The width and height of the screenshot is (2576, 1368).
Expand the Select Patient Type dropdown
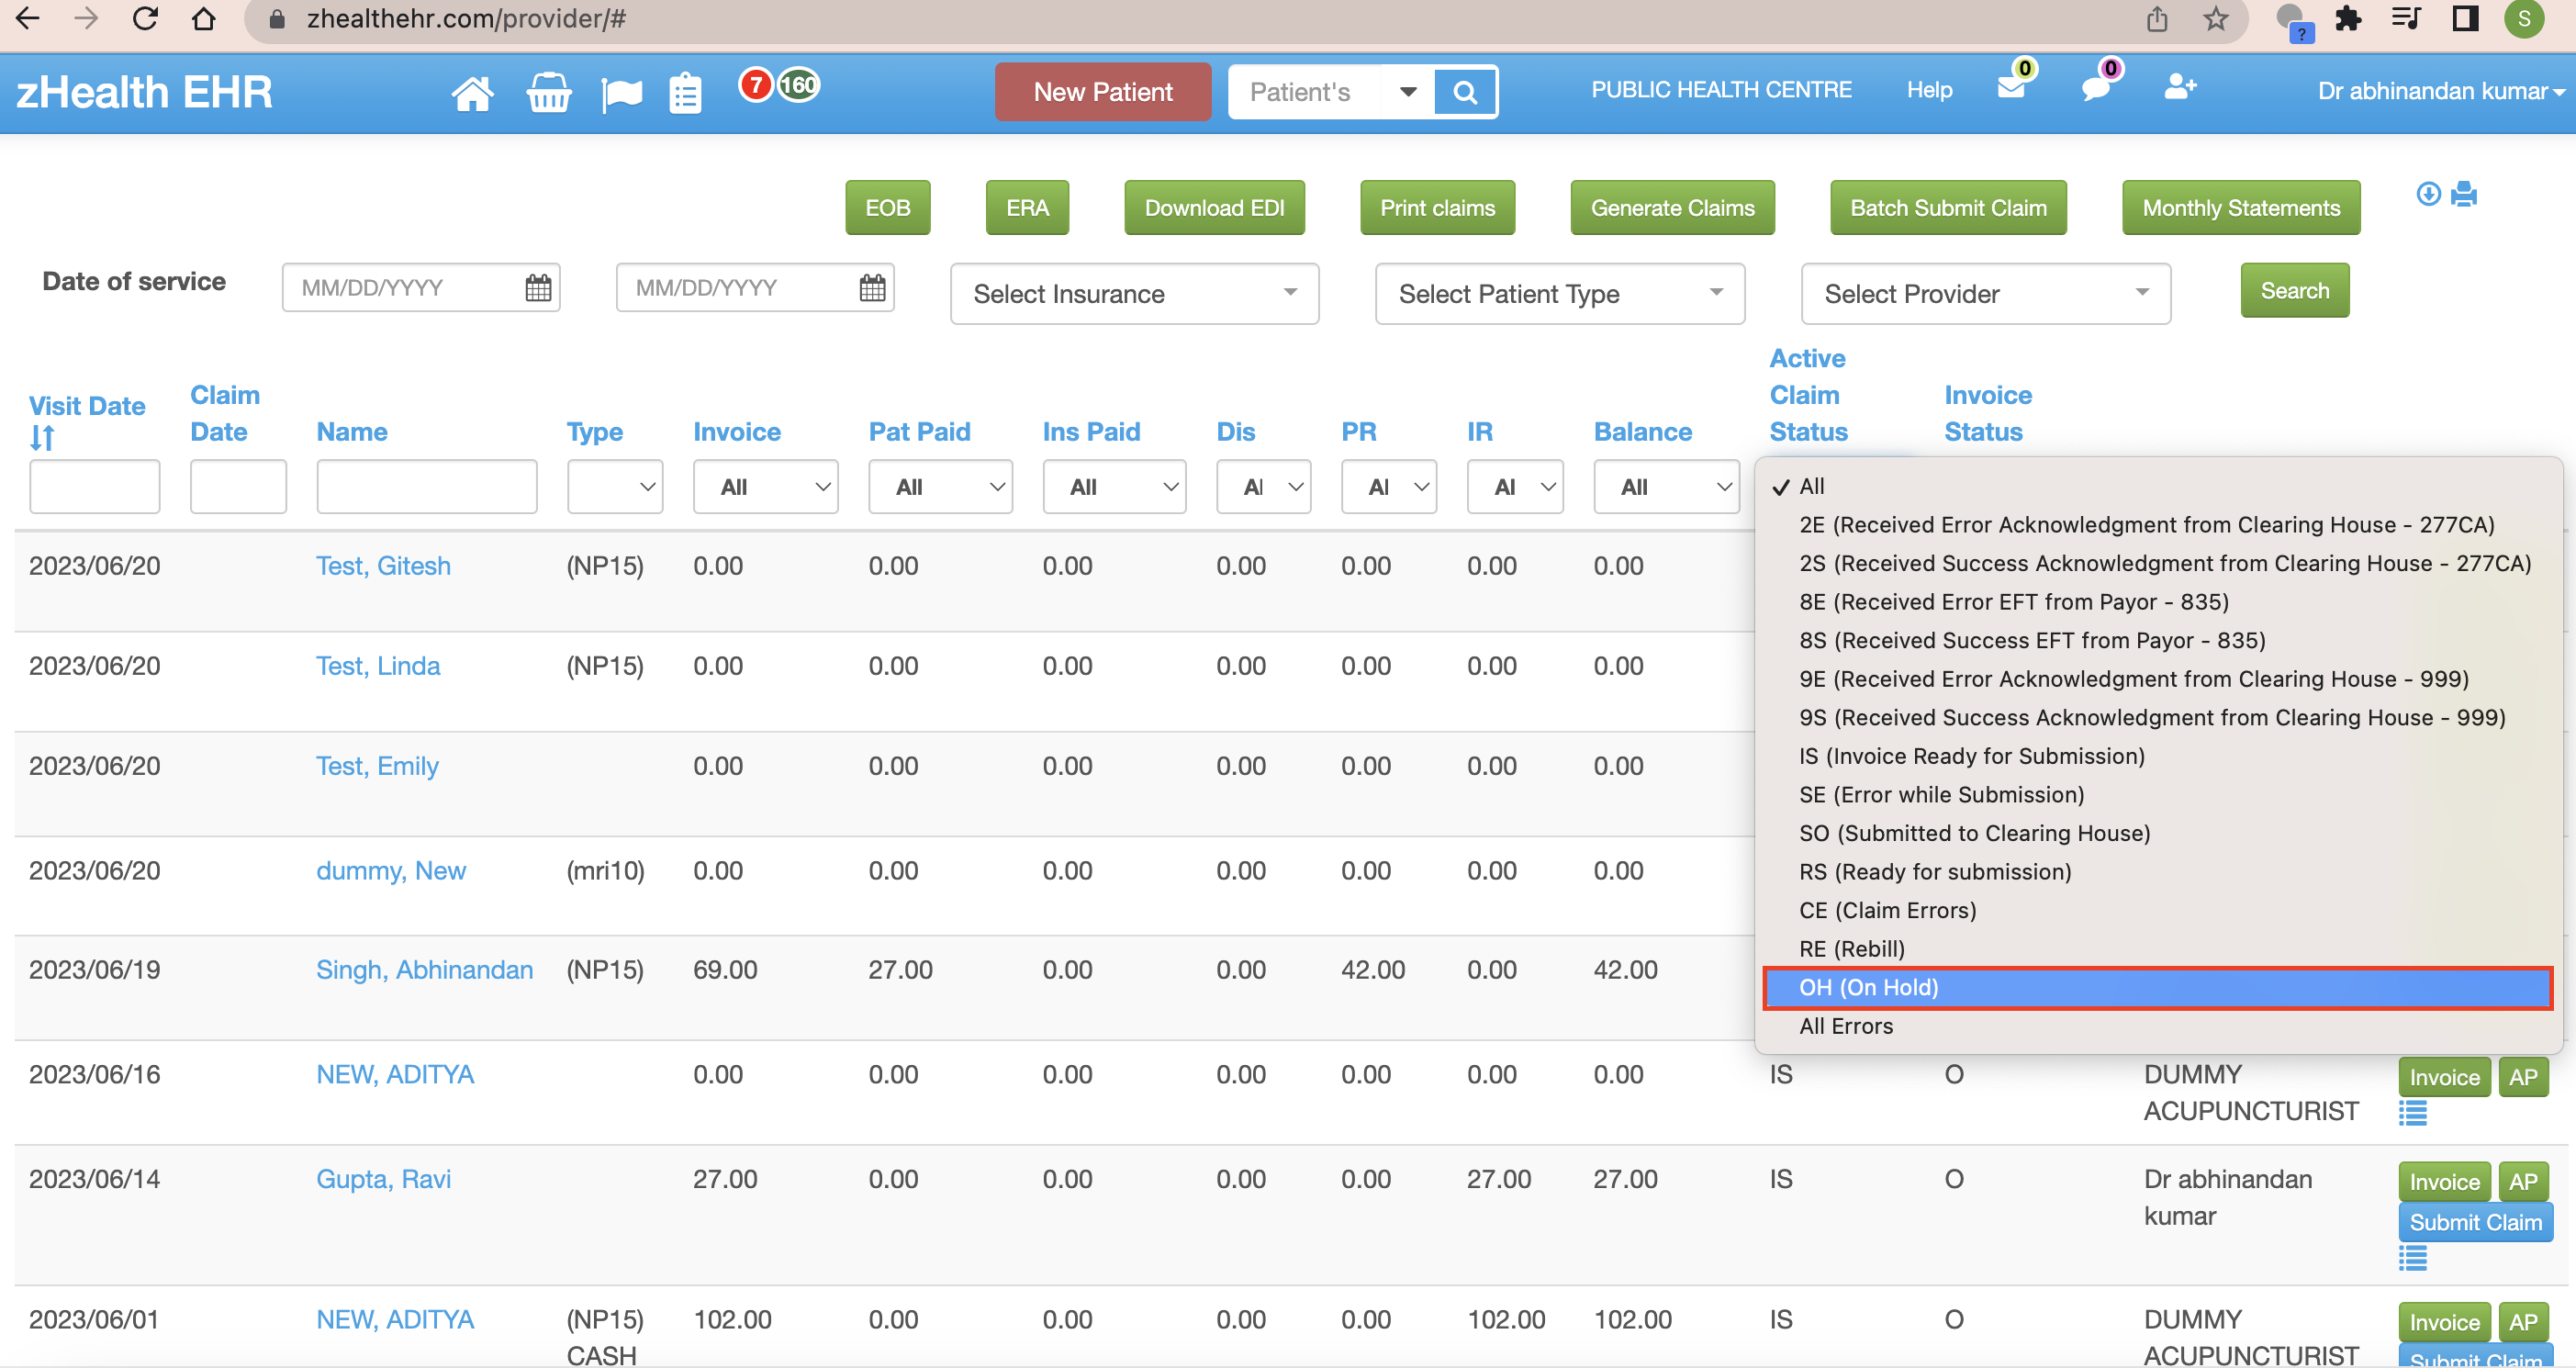[1559, 294]
